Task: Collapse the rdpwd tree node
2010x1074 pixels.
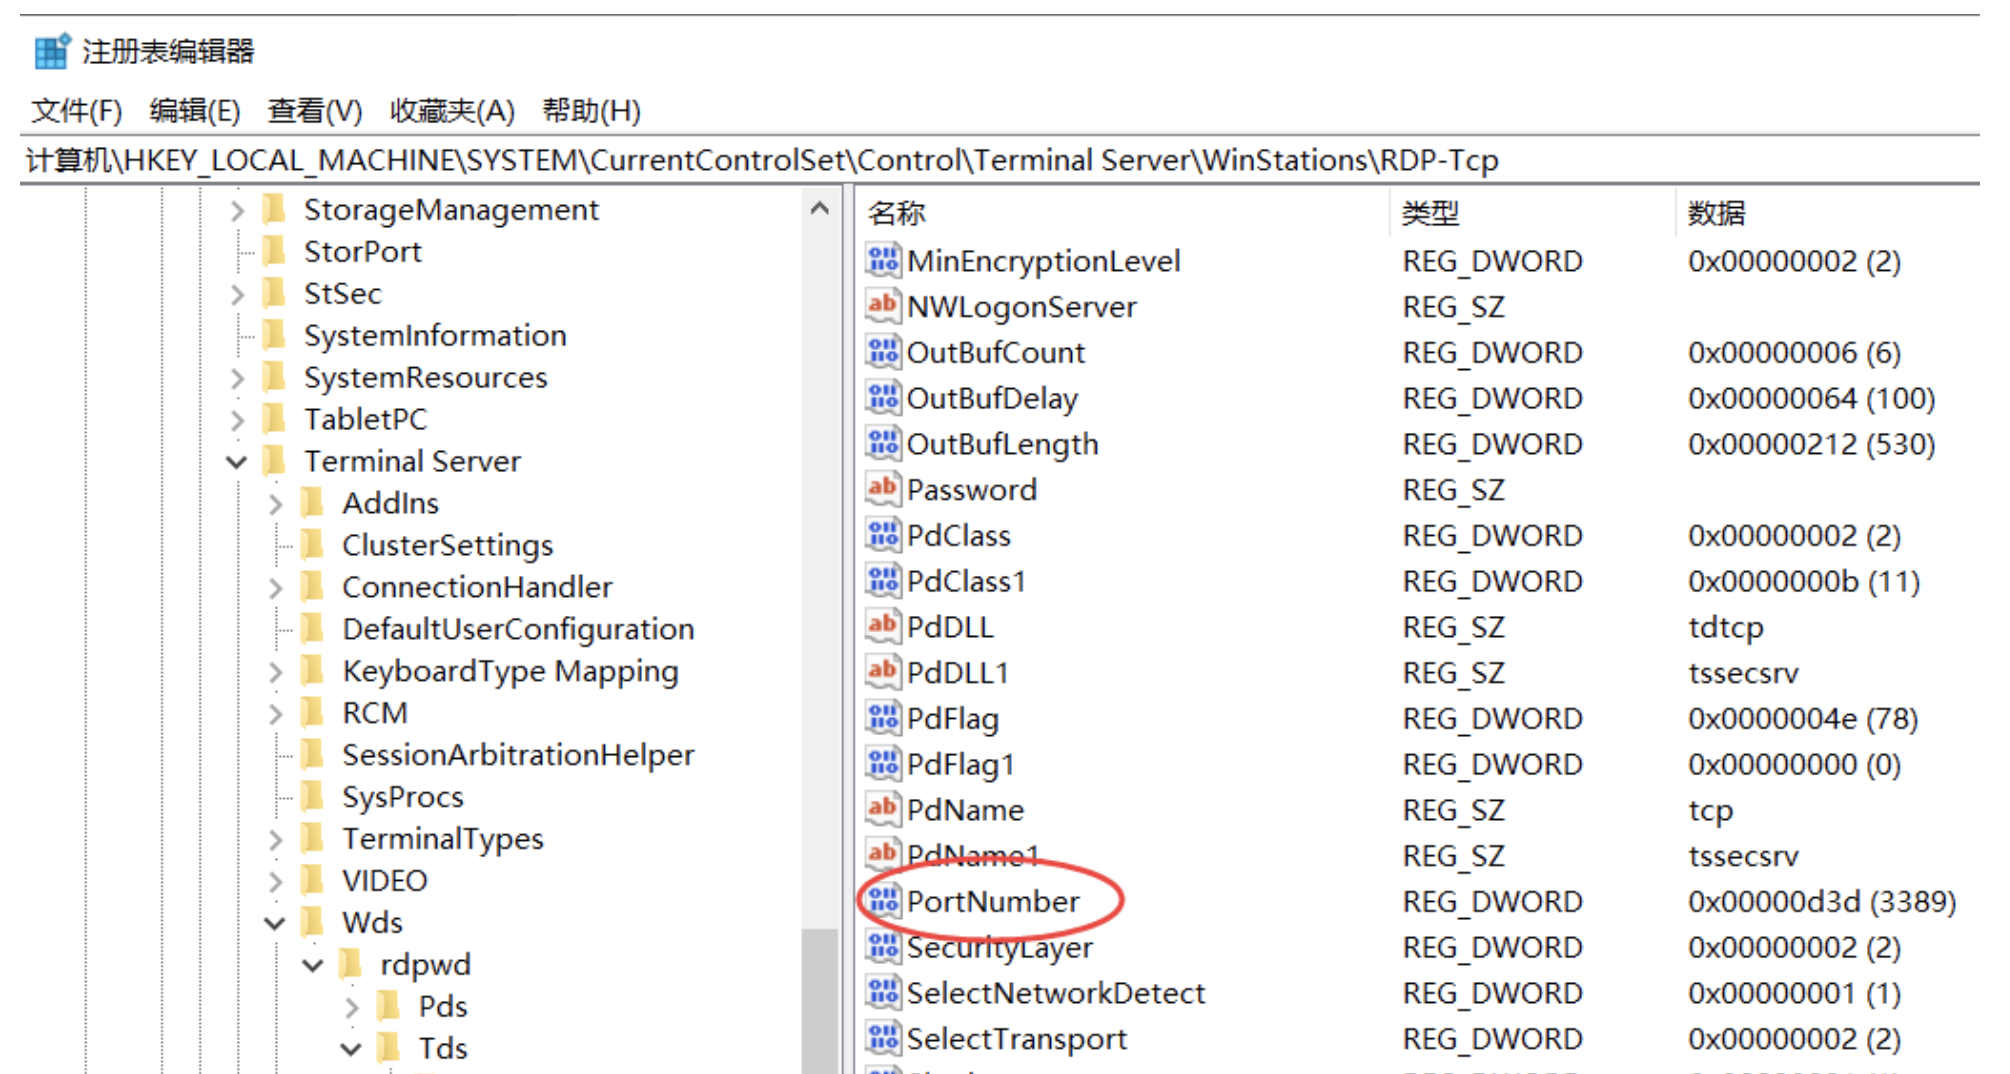Action: click(313, 965)
